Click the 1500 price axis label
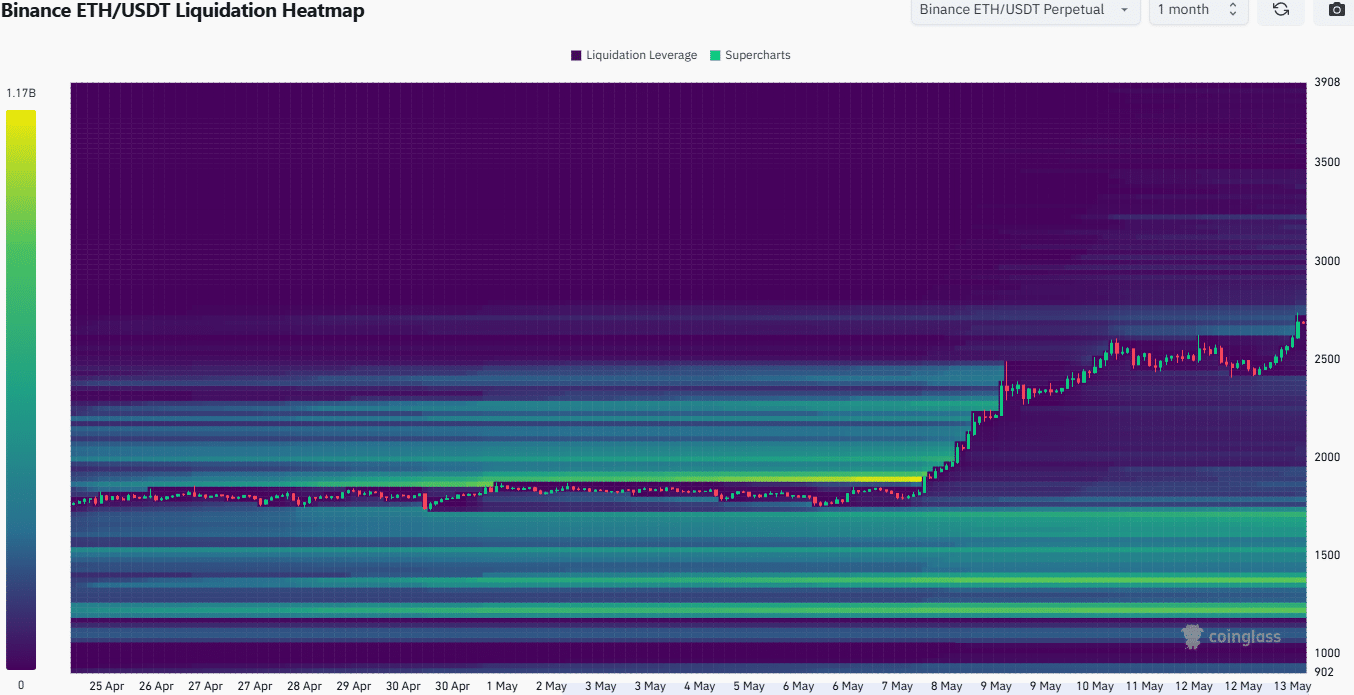The image size is (1354, 695). (x=1328, y=555)
